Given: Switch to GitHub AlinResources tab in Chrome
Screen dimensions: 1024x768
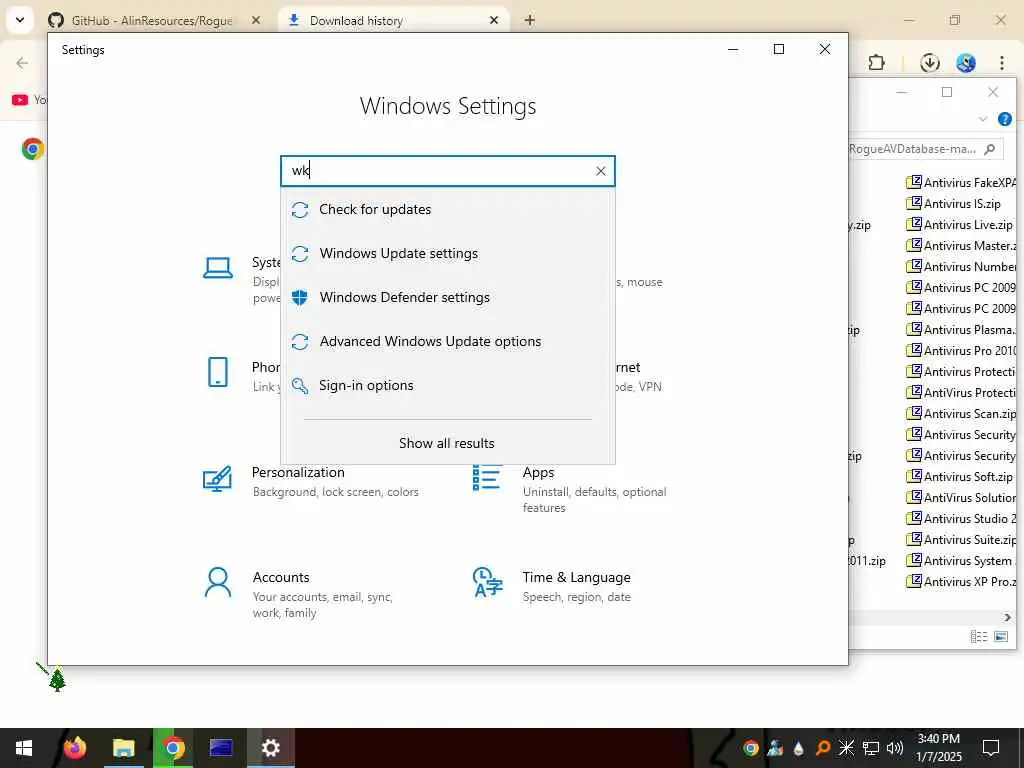Looking at the screenshot, I should click(x=153, y=20).
